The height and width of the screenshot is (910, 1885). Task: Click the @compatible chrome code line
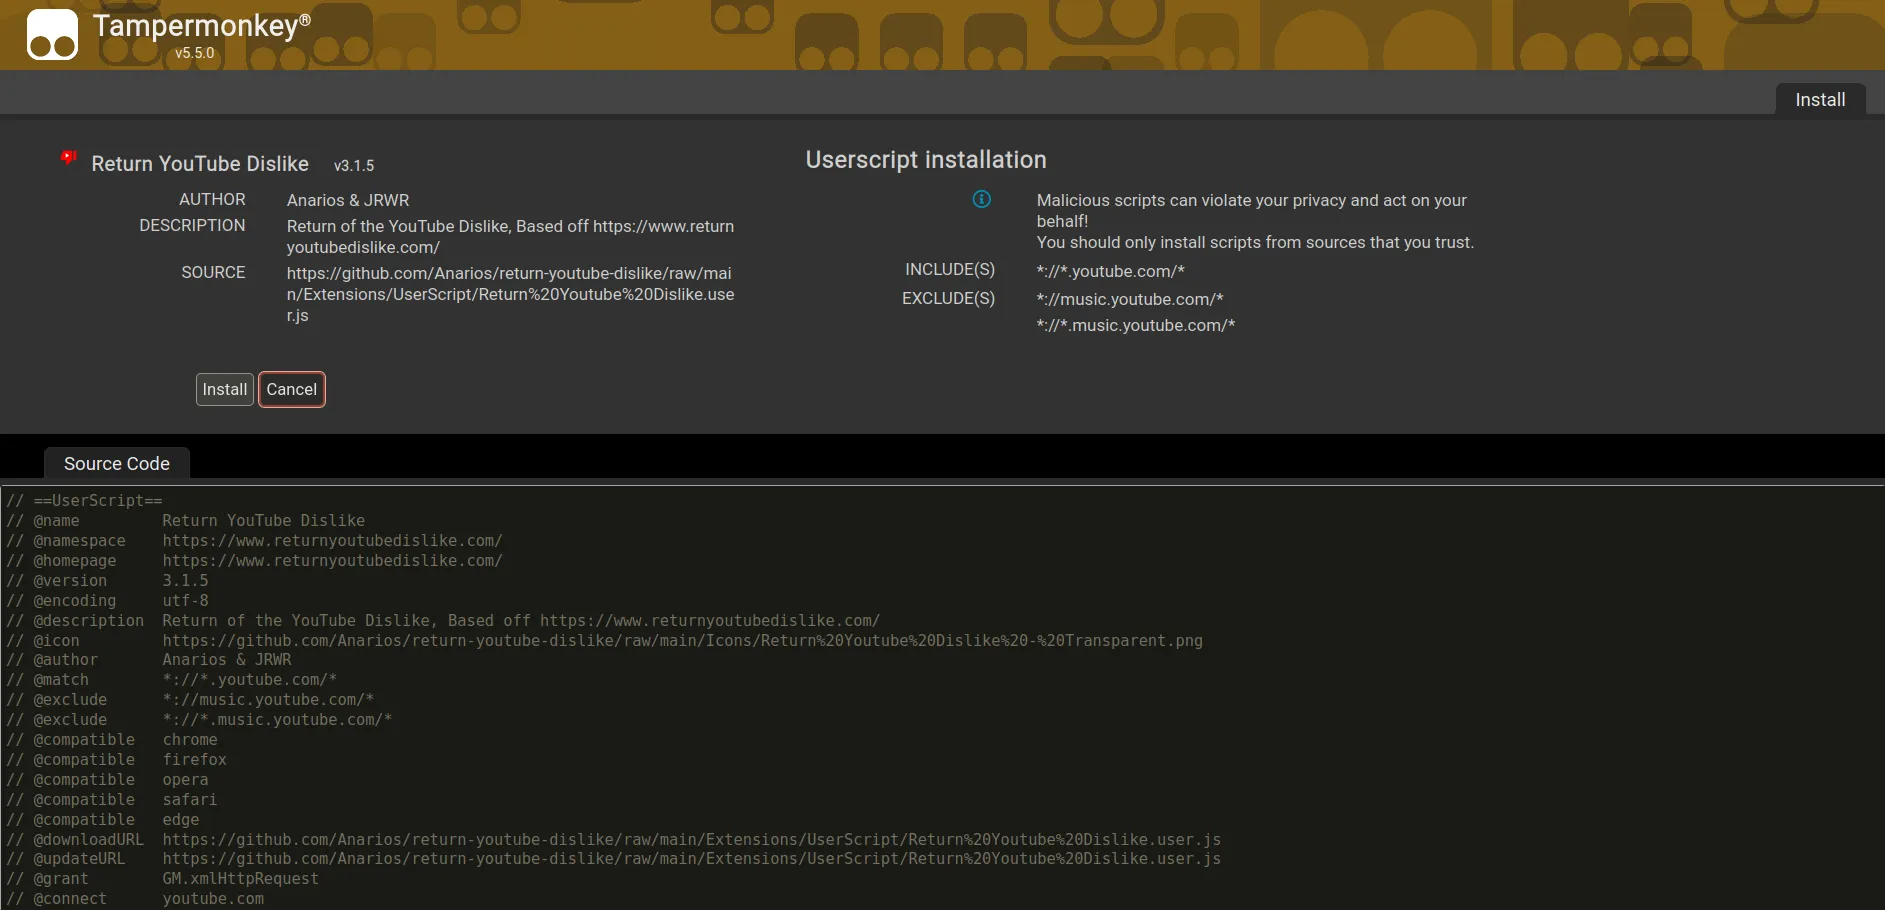pos(112,740)
